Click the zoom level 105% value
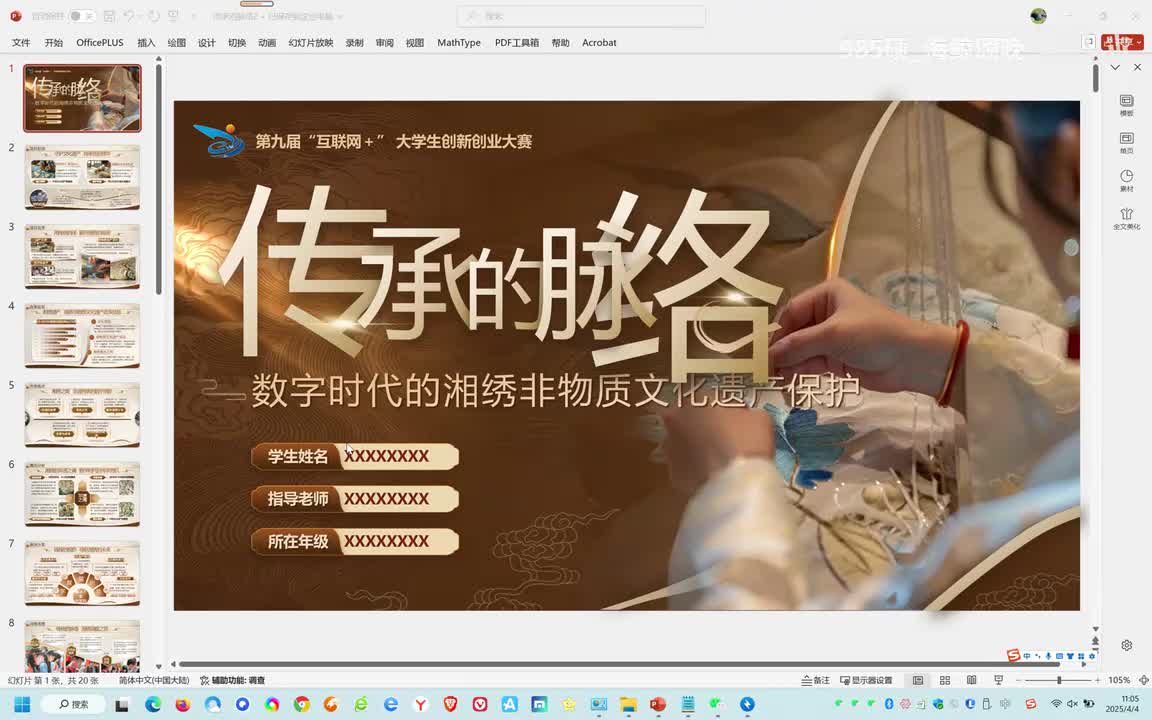The height and width of the screenshot is (720, 1152). [1119, 680]
